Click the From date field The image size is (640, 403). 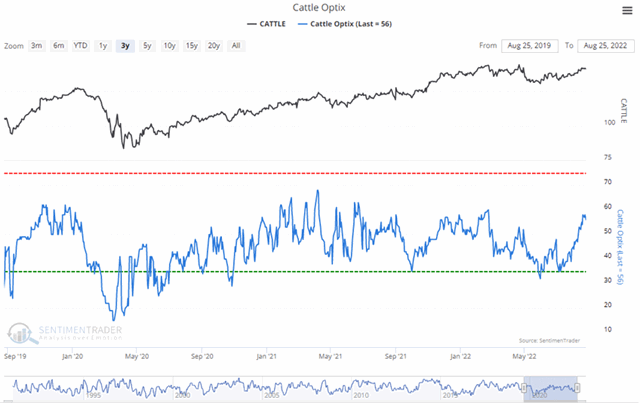tap(530, 46)
